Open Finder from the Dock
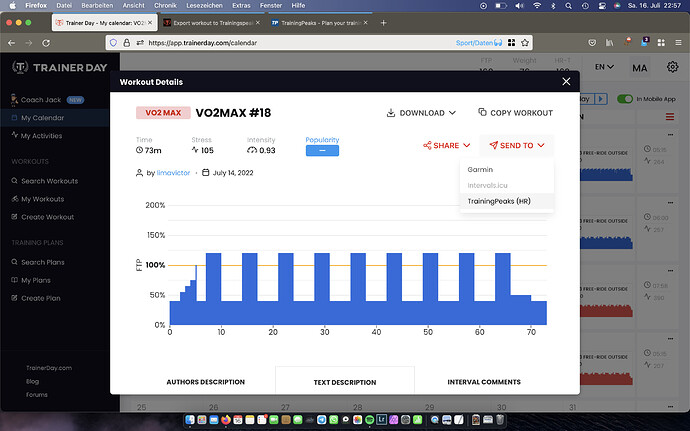 (190, 420)
